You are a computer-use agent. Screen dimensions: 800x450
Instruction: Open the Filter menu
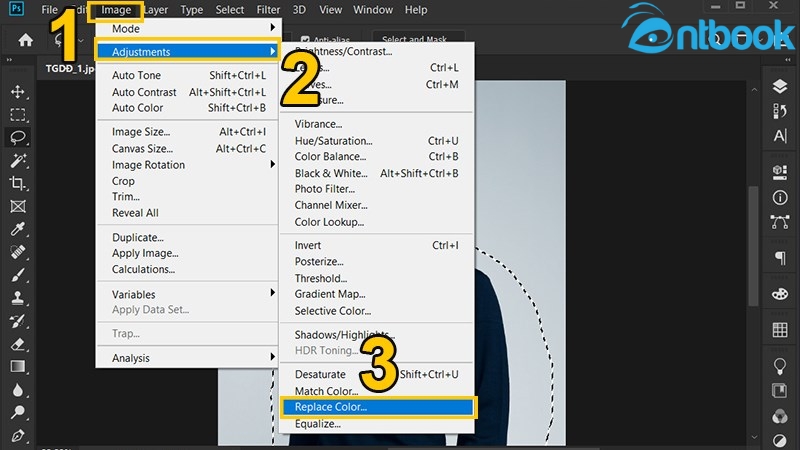[x=268, y=10]
